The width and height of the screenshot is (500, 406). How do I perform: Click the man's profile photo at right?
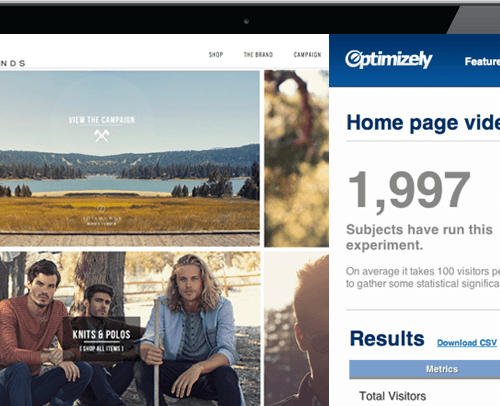[x=296, y=329]
